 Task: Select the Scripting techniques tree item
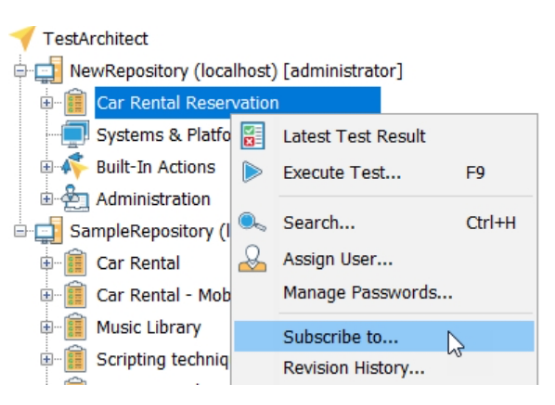[162, 360]
